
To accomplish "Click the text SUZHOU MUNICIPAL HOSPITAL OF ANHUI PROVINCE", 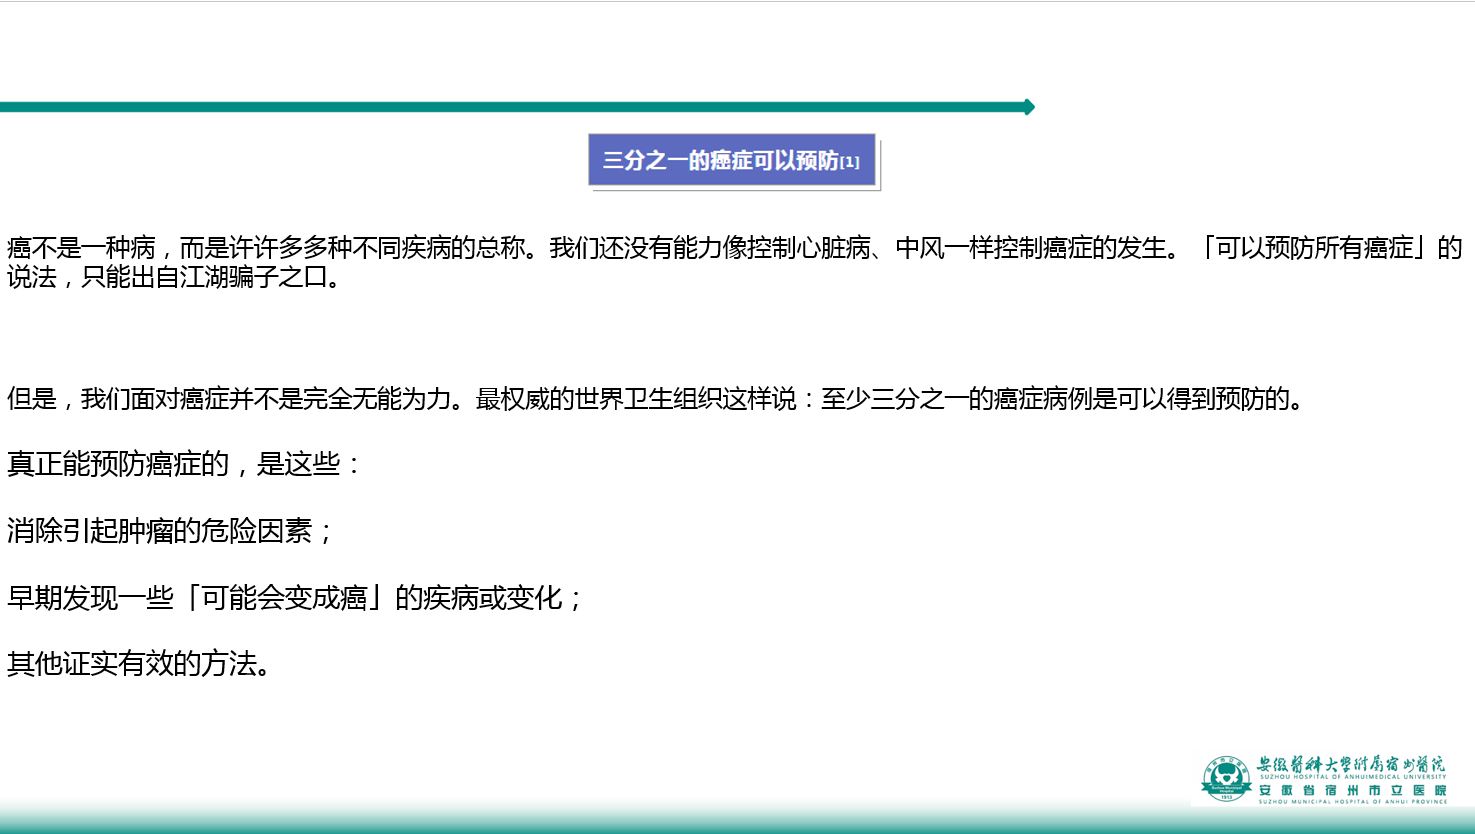I will (1352, 801).
